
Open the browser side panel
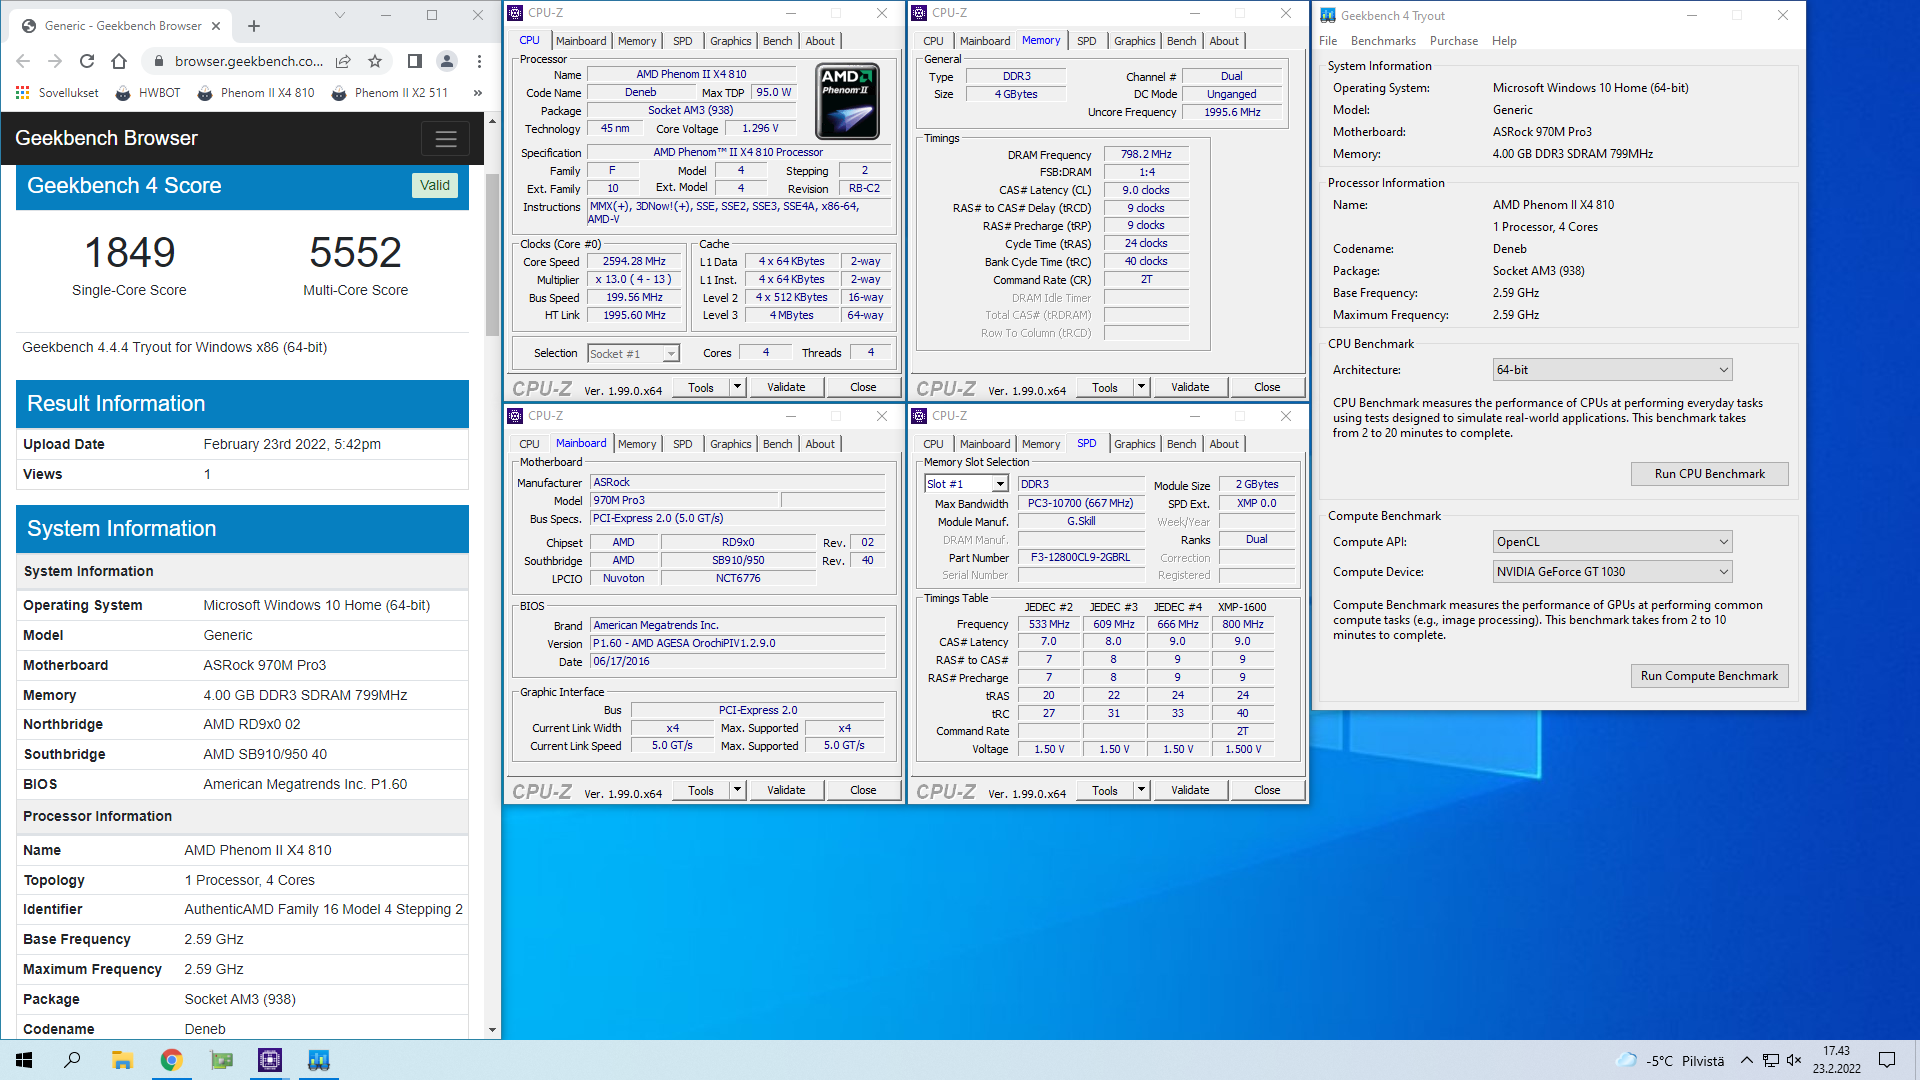point(414,61)
